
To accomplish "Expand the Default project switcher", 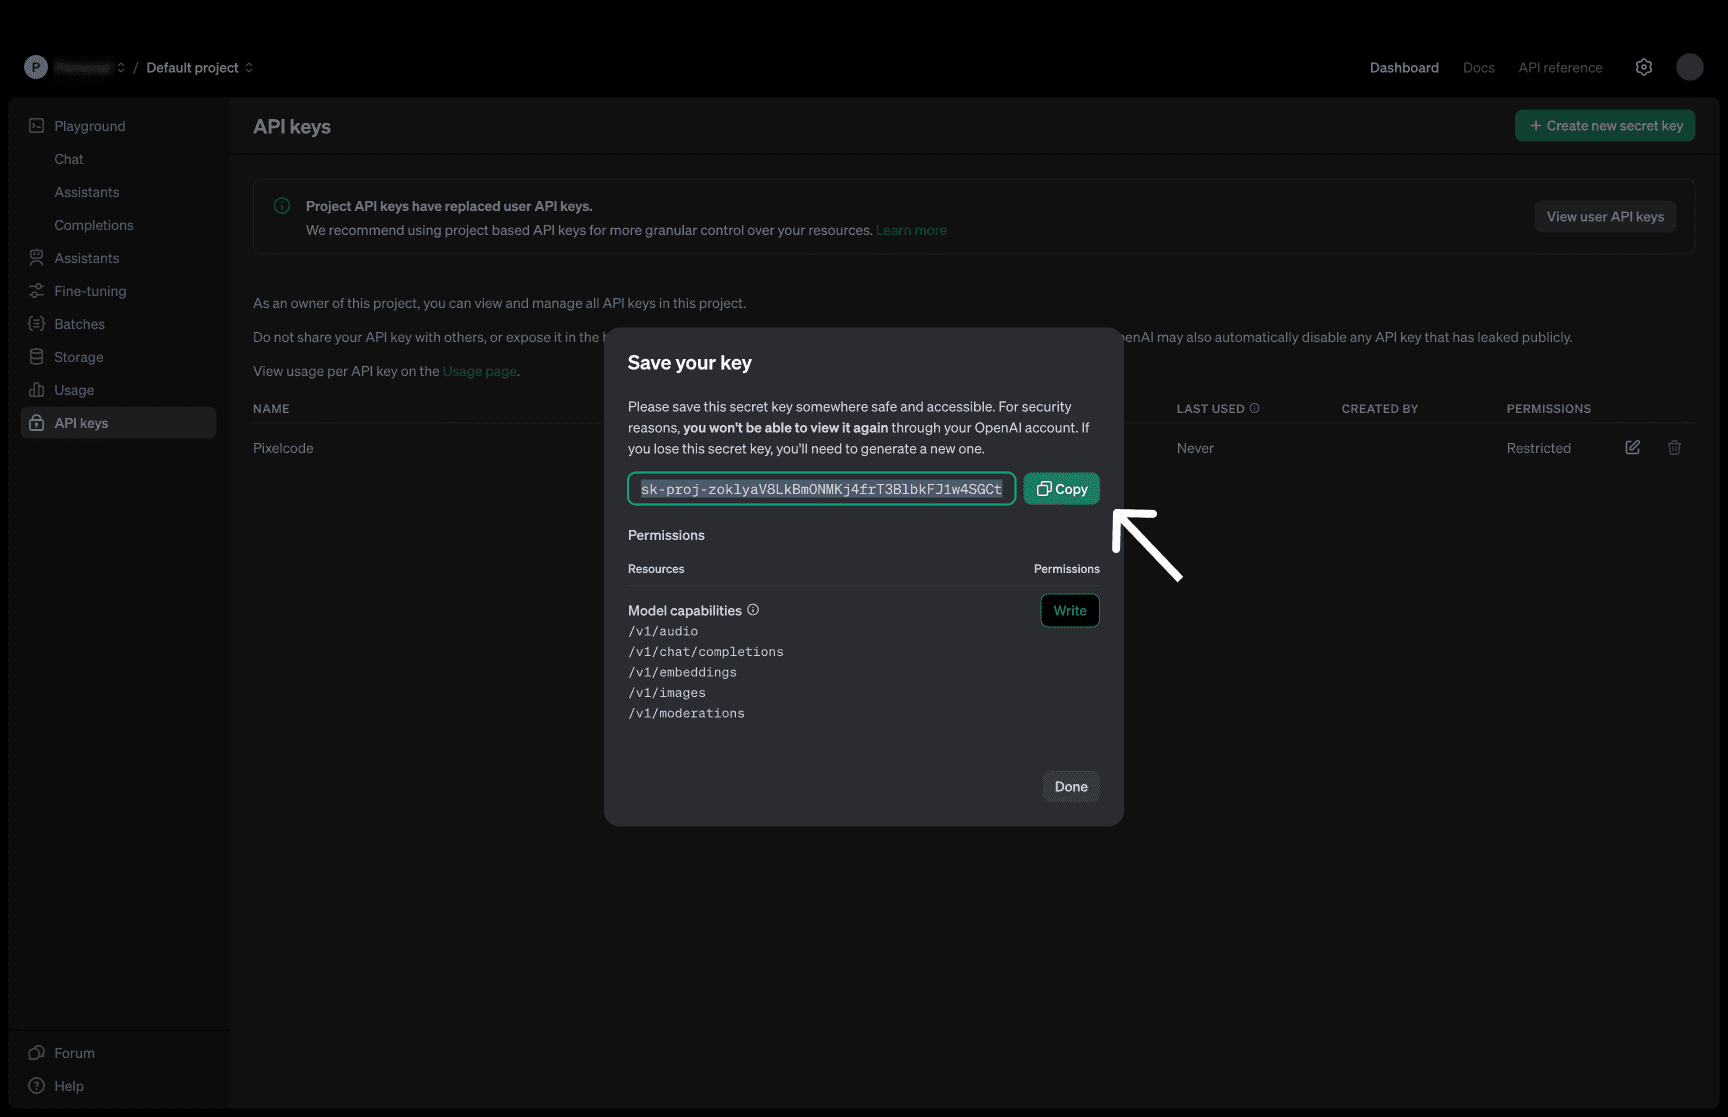I will coord(199,68).
